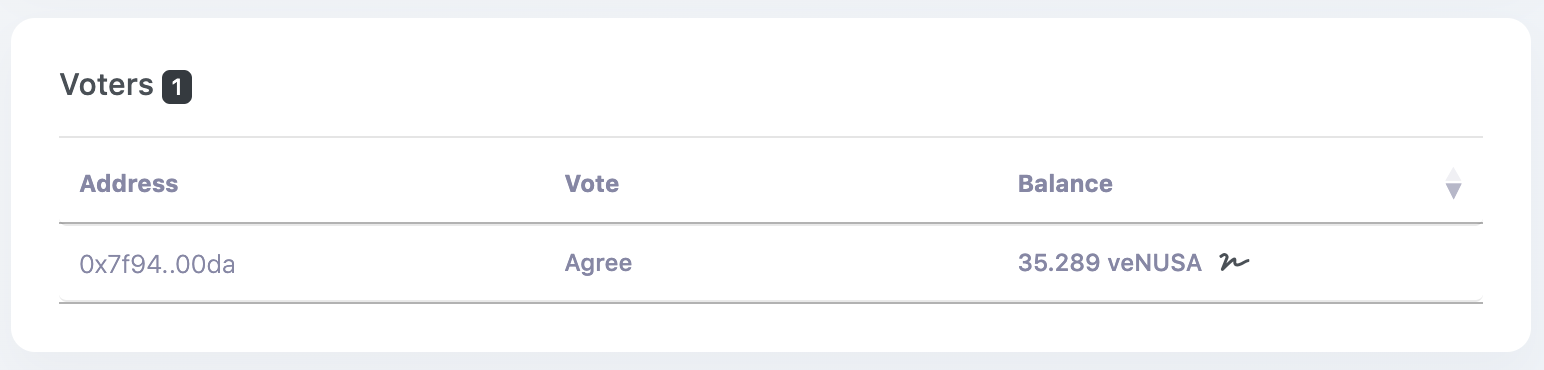
Task: Click the blank row area between address and Agree
Action: [400, 264]
